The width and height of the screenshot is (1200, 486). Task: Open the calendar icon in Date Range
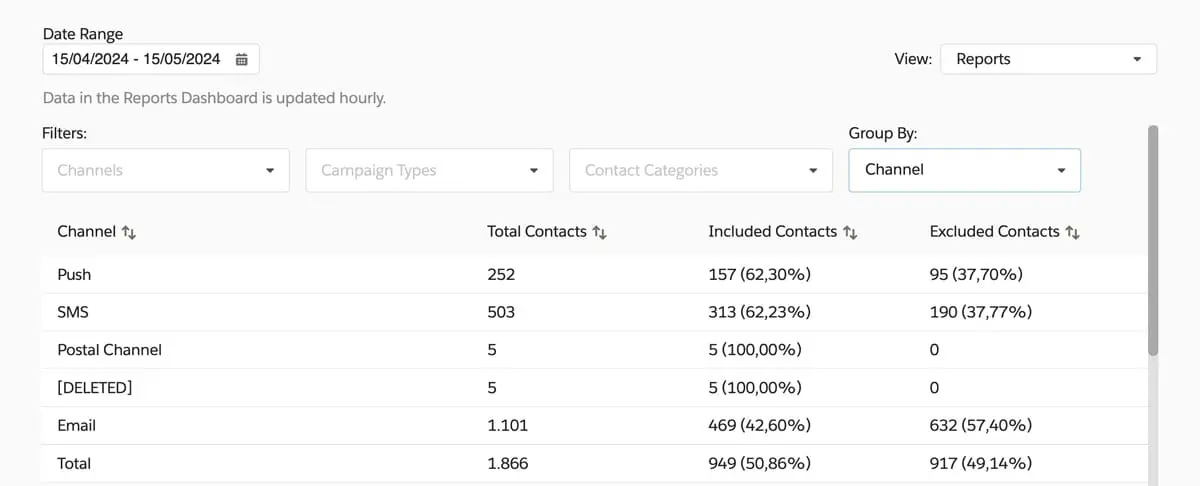coord(241,59)
